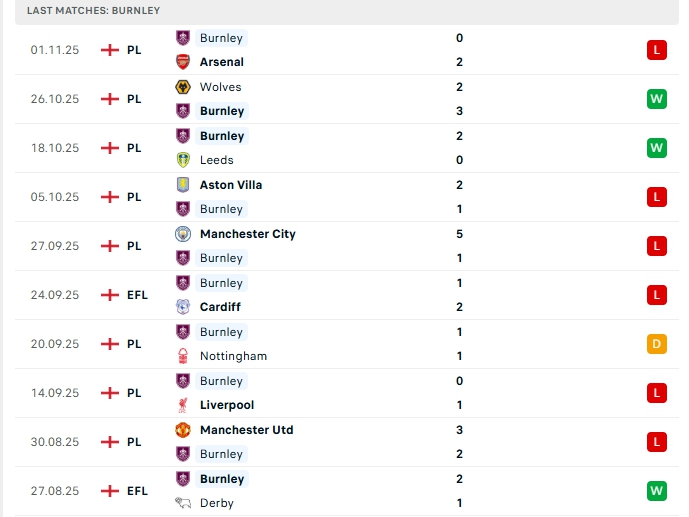Click the Manchester Utd crest icon
This screenshot has height=517, width=689.
(x=183, y=430)
